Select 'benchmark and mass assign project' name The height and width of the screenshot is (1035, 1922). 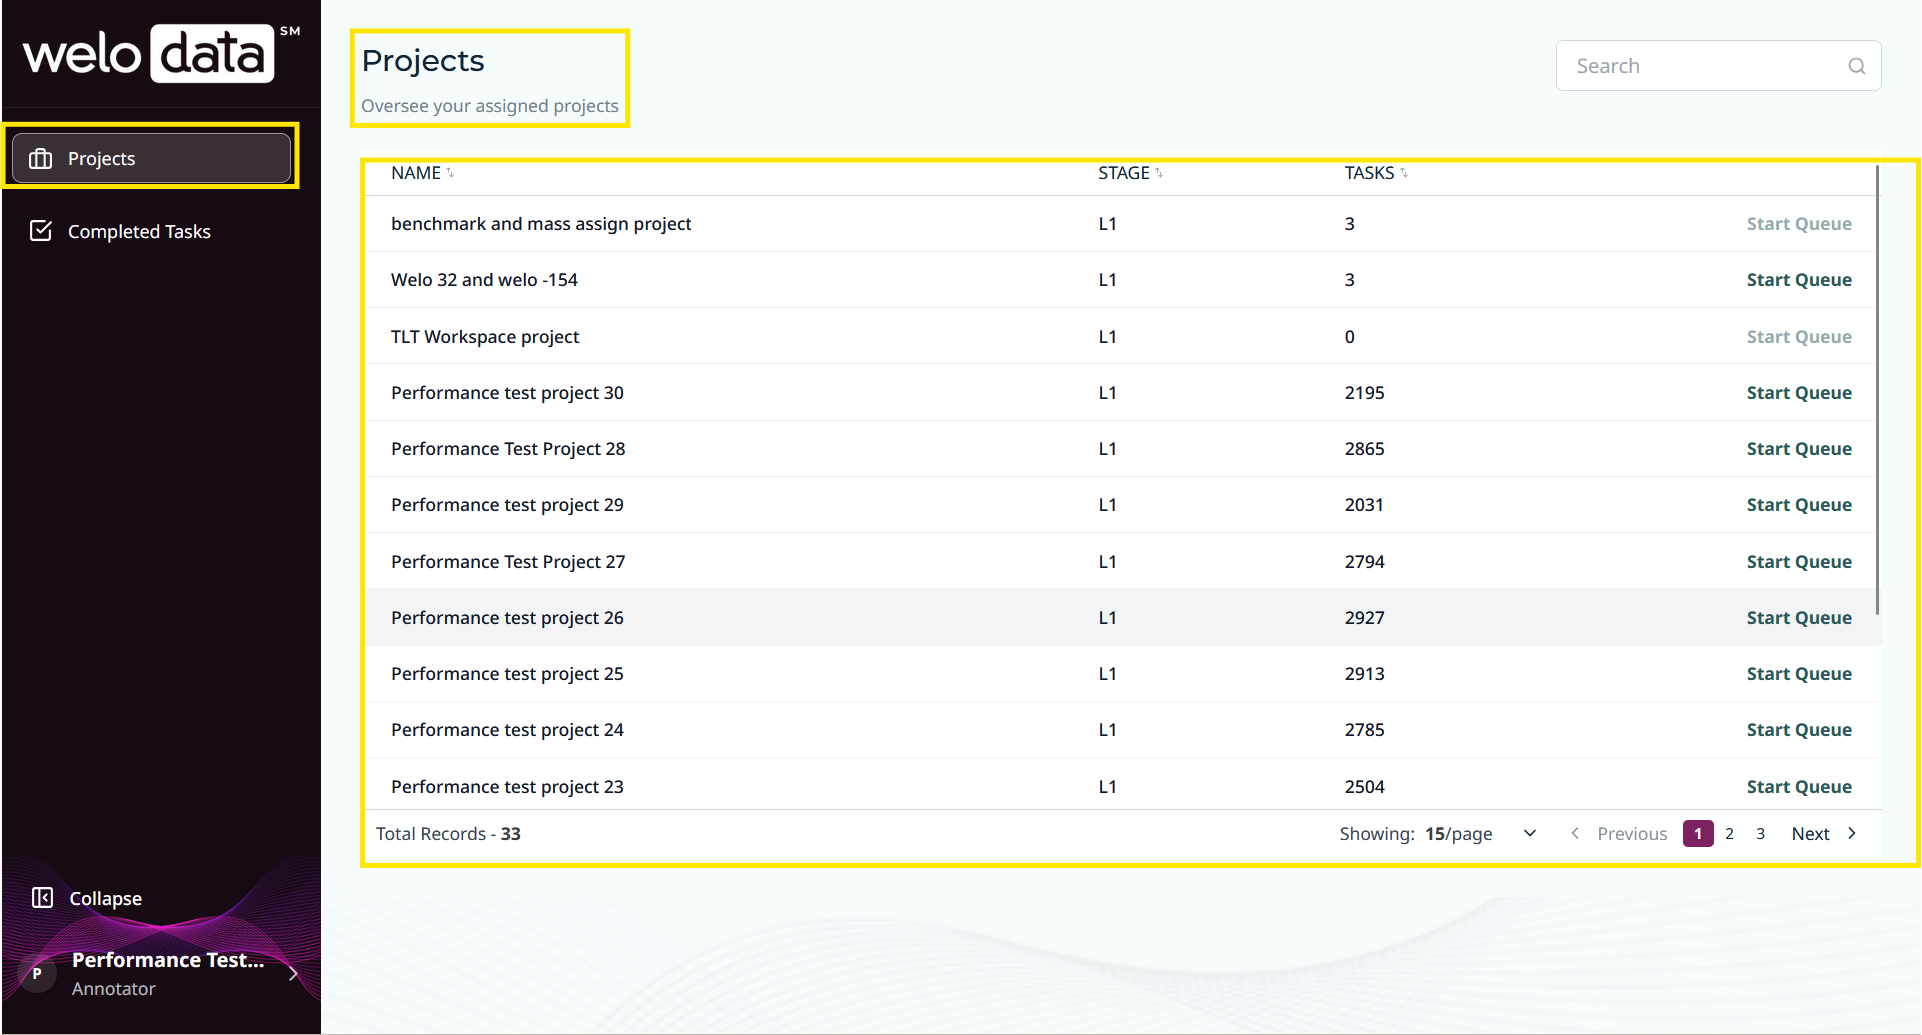541,224
